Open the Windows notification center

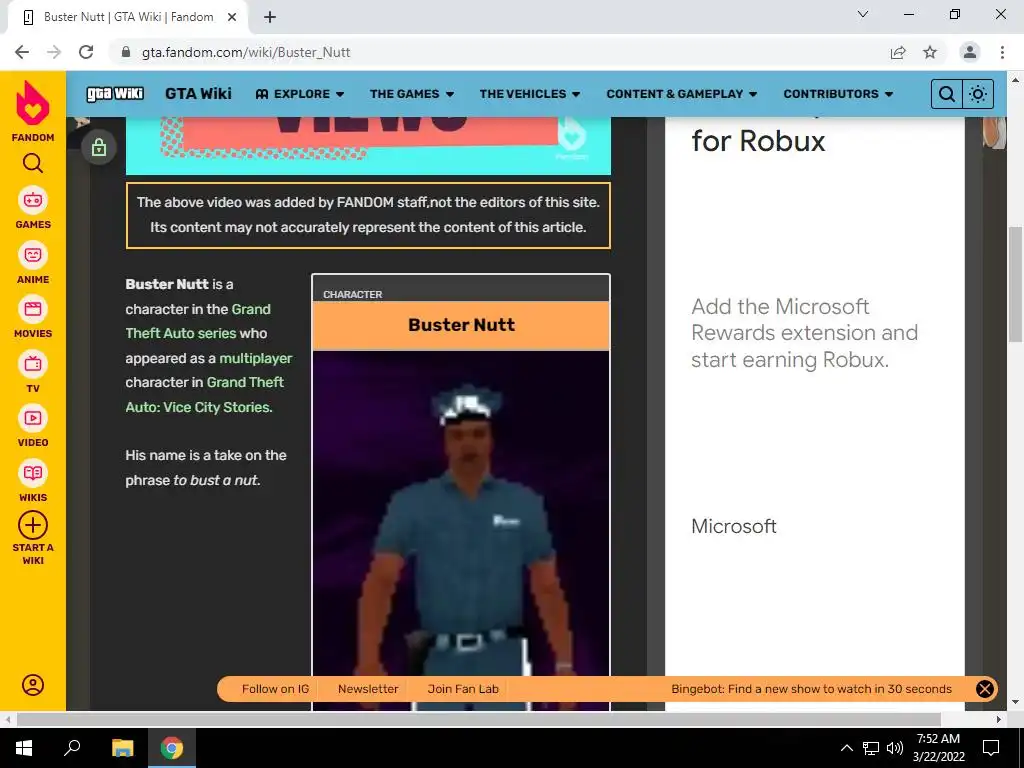point(991,748)
